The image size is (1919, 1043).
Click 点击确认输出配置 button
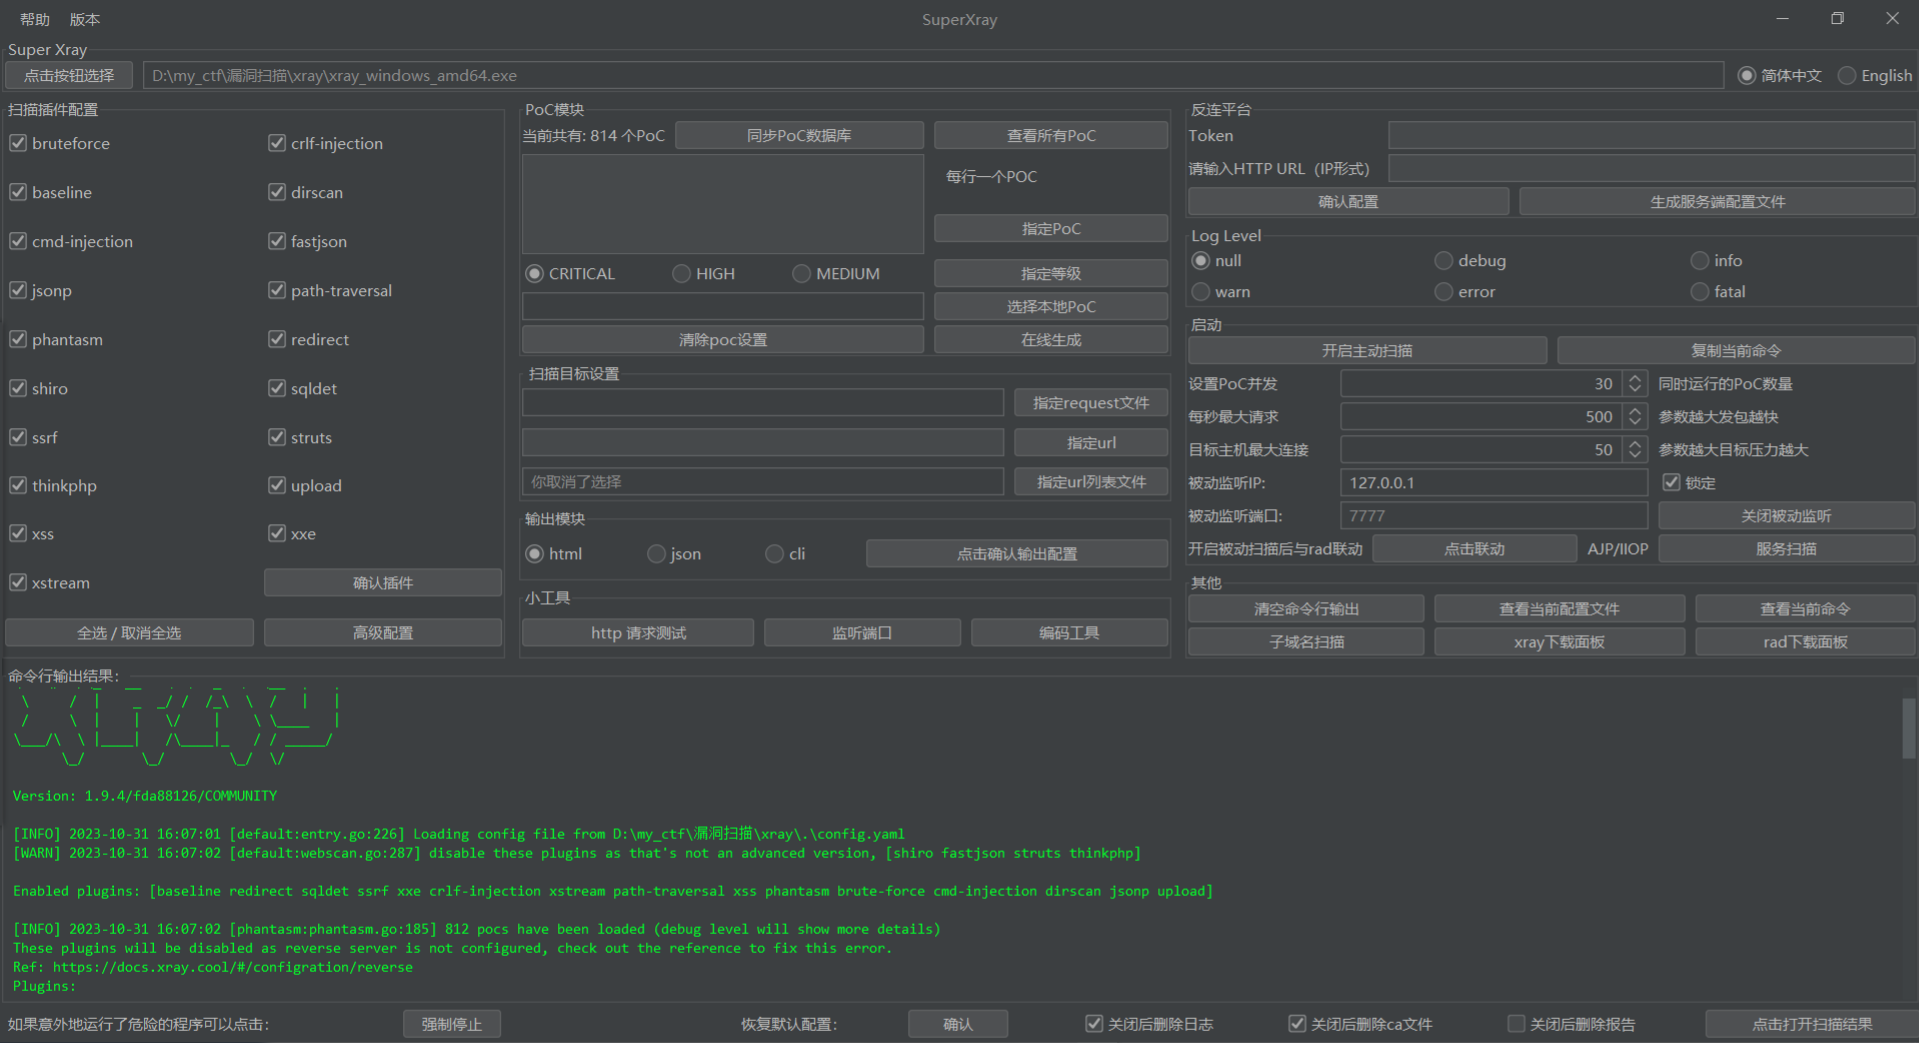click(x=1017, y=554)
